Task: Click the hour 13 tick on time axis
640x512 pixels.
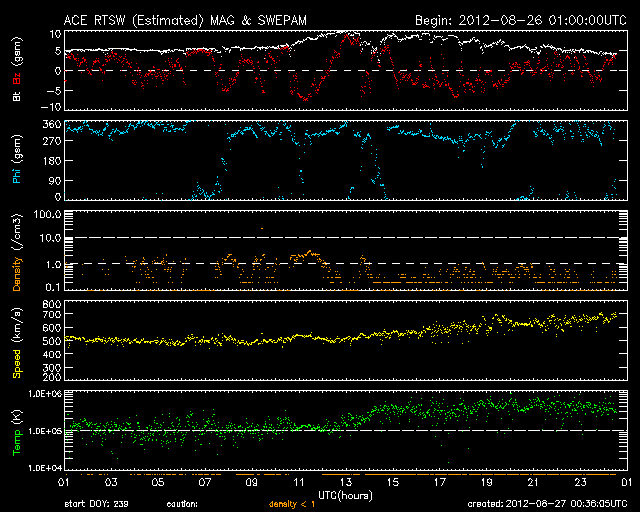Action: point(346,482)
